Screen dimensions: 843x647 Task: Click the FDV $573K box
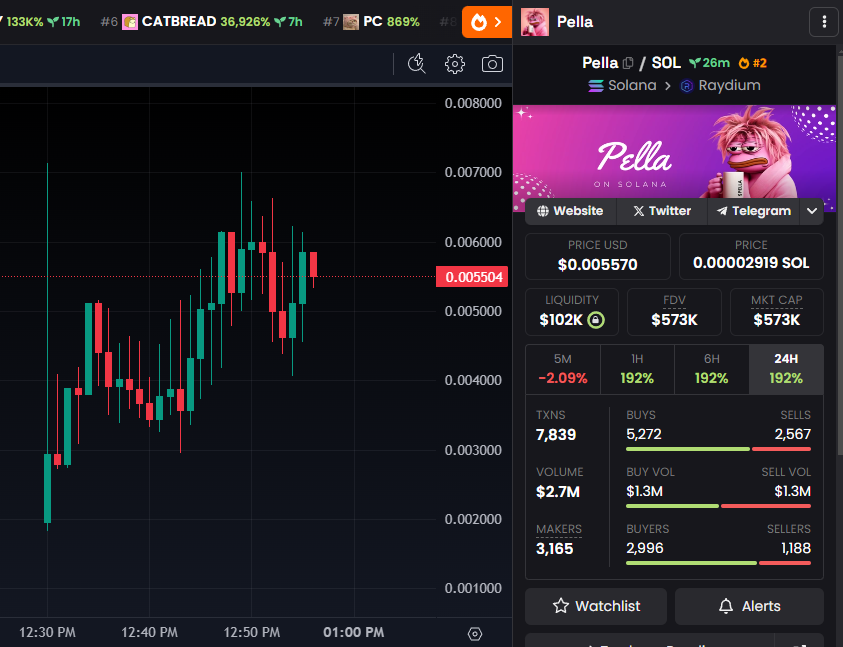(674, 312)
